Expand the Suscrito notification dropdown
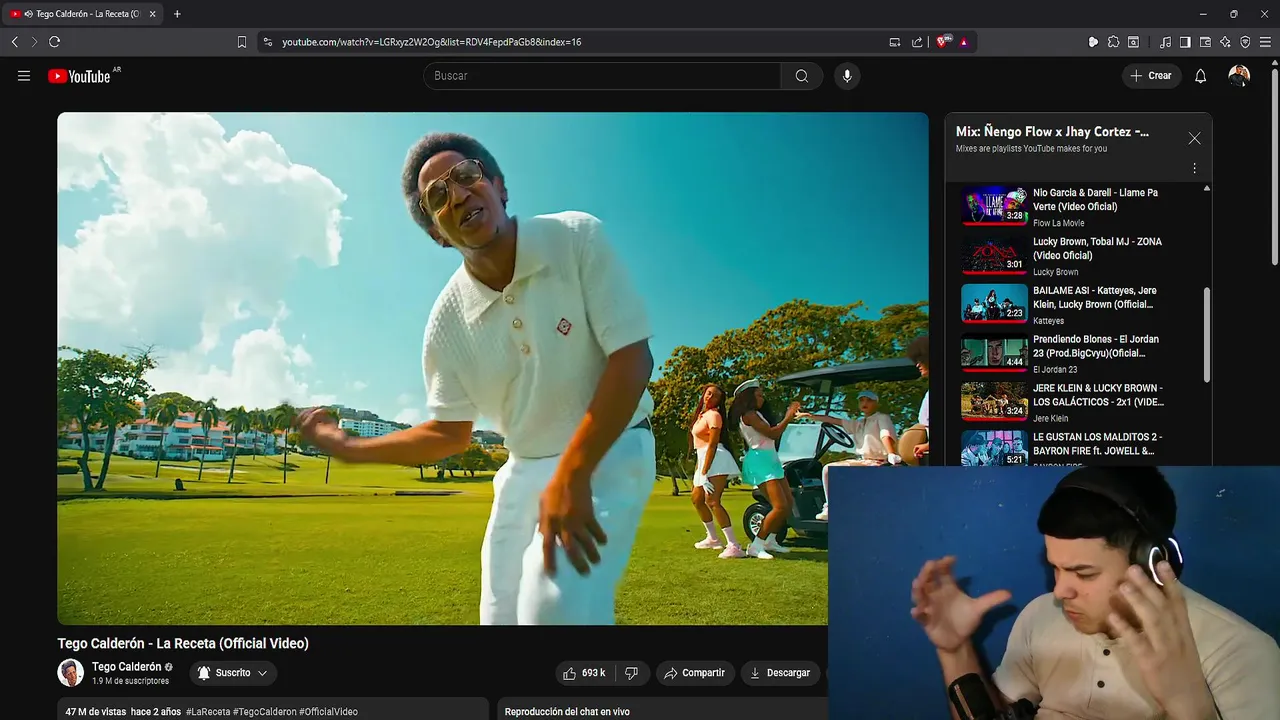The image size is (1280, 720). [x=232, y=673]
